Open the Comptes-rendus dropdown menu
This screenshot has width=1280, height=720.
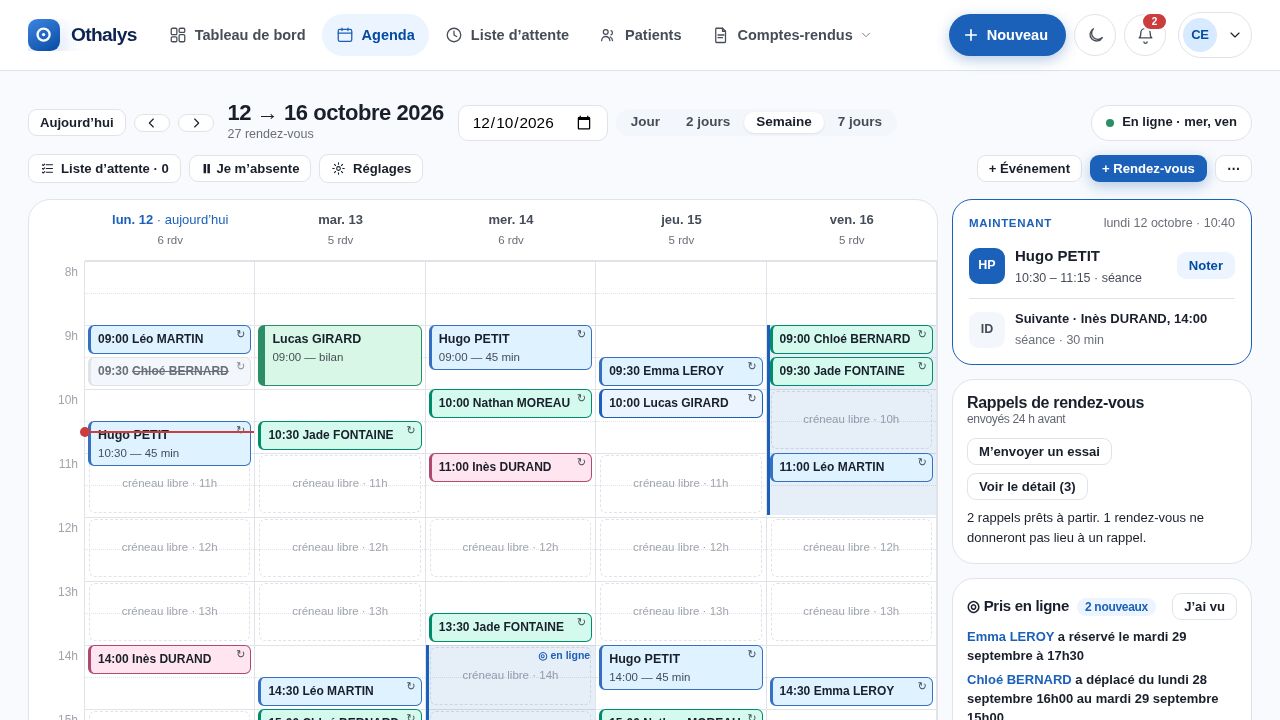tap(792, 35)
